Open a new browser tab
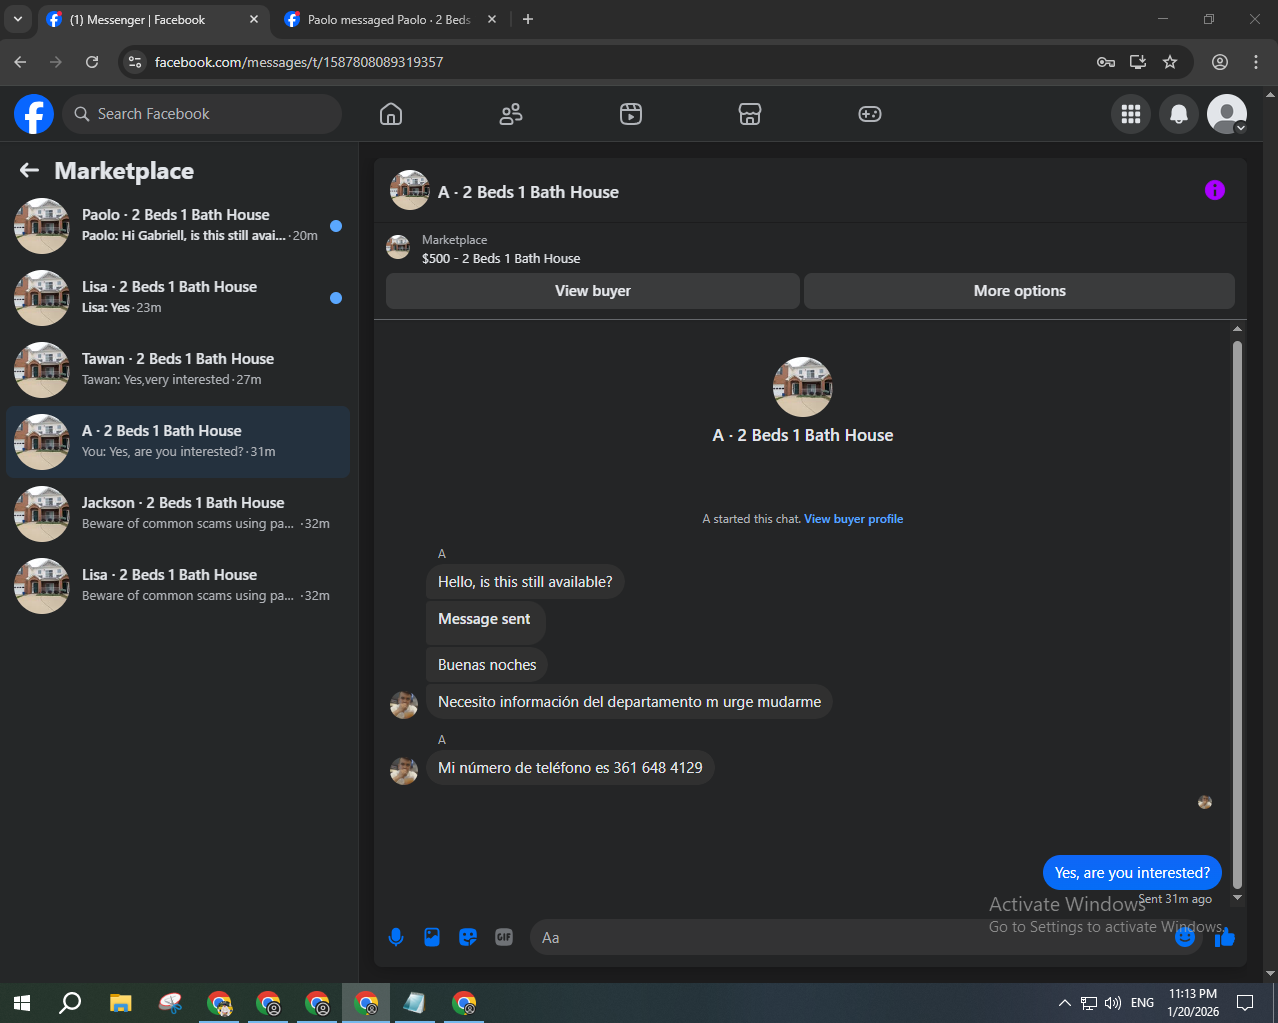This screenshot has height=1023, width=1278. pos(528,19)
